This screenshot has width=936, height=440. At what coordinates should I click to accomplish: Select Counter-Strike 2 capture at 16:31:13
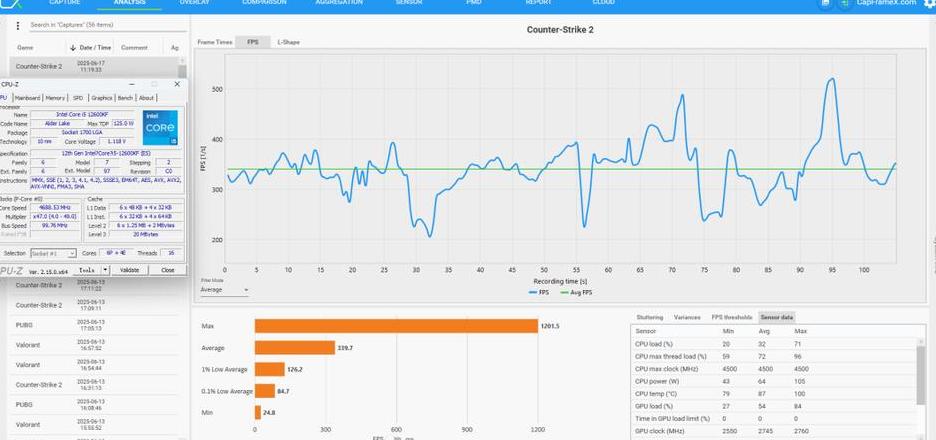(94, 384)
